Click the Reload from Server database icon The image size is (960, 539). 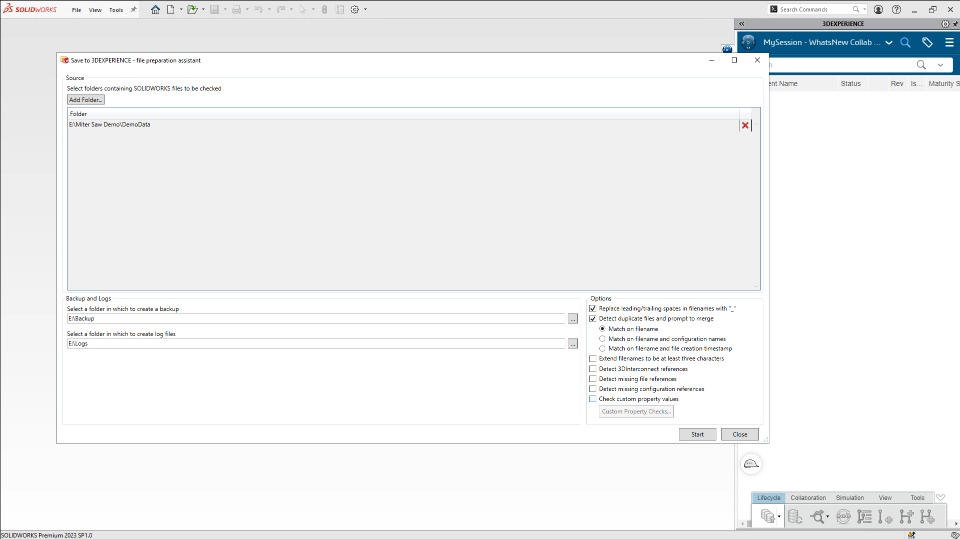(x=795, y=516)
